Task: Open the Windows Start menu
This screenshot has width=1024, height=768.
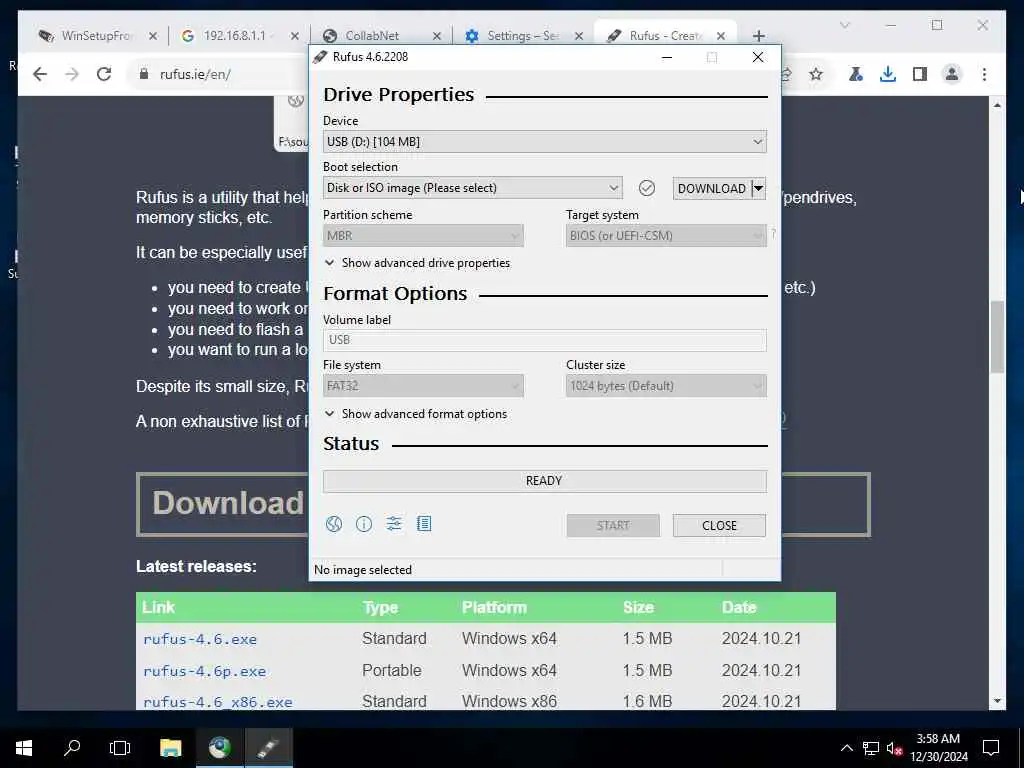Action: (24, 748)
